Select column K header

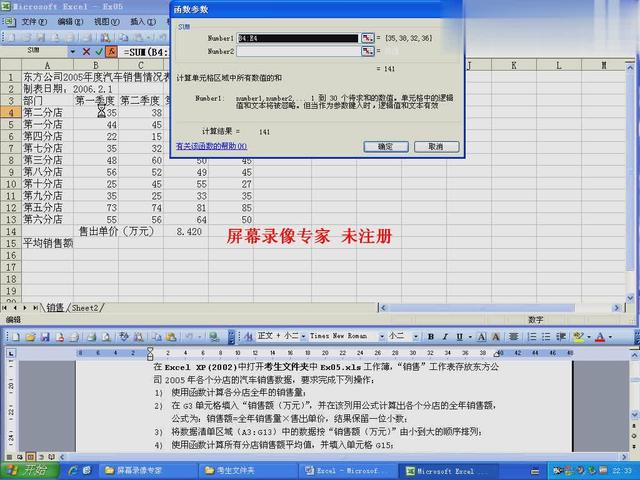point(514,65)
